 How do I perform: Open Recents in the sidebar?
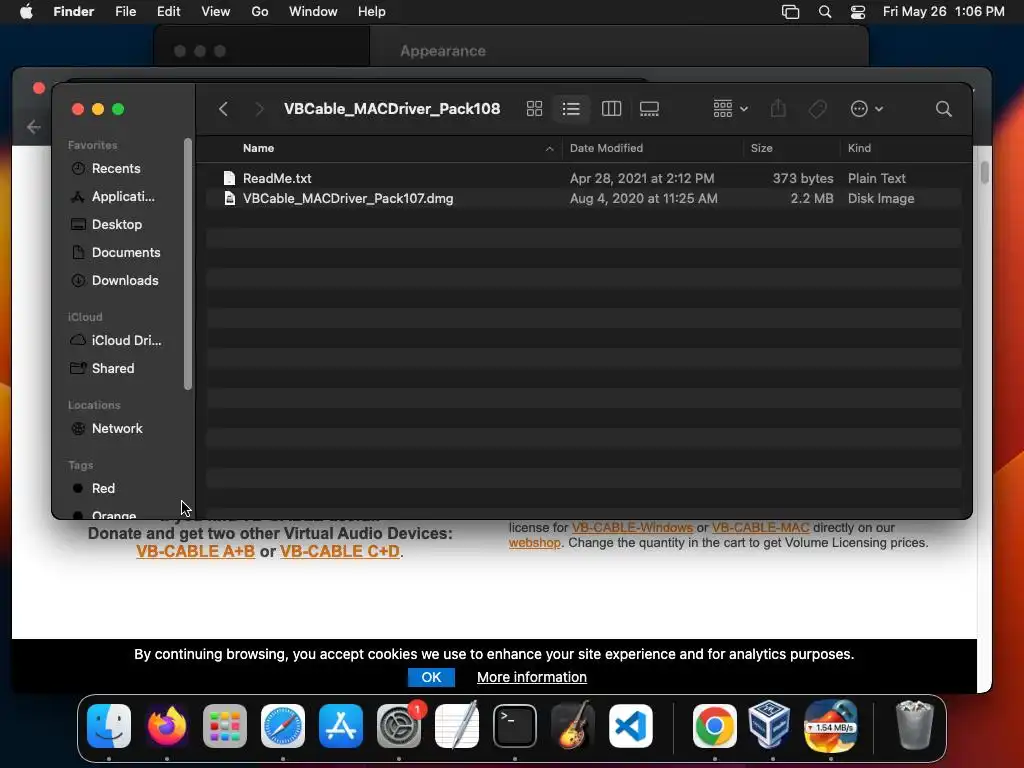(x=116, y=168)
